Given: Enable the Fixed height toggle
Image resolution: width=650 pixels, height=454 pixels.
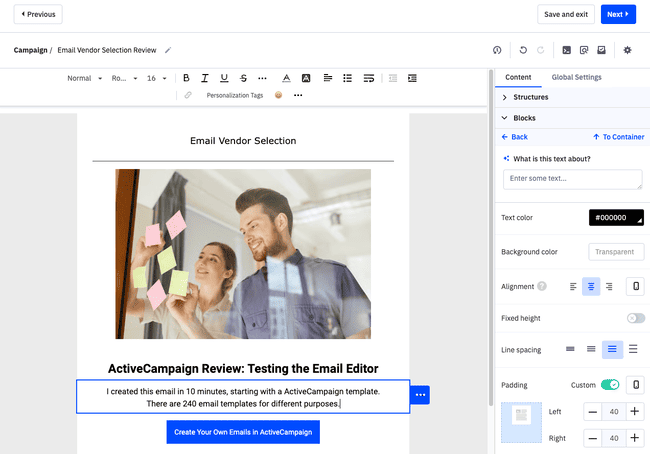Looking at the screenshot, I should click(x=635, y=318).
